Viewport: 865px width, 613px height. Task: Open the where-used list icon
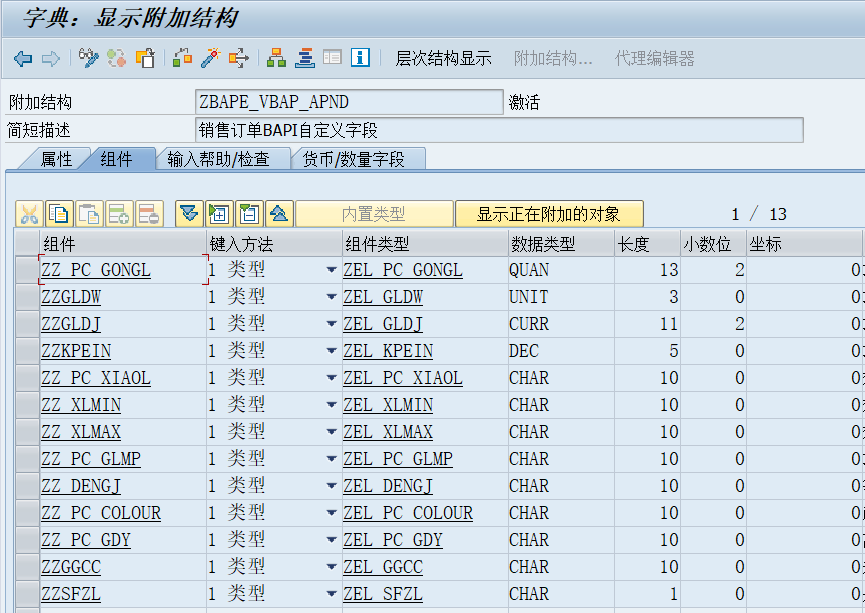coord(239,59)
